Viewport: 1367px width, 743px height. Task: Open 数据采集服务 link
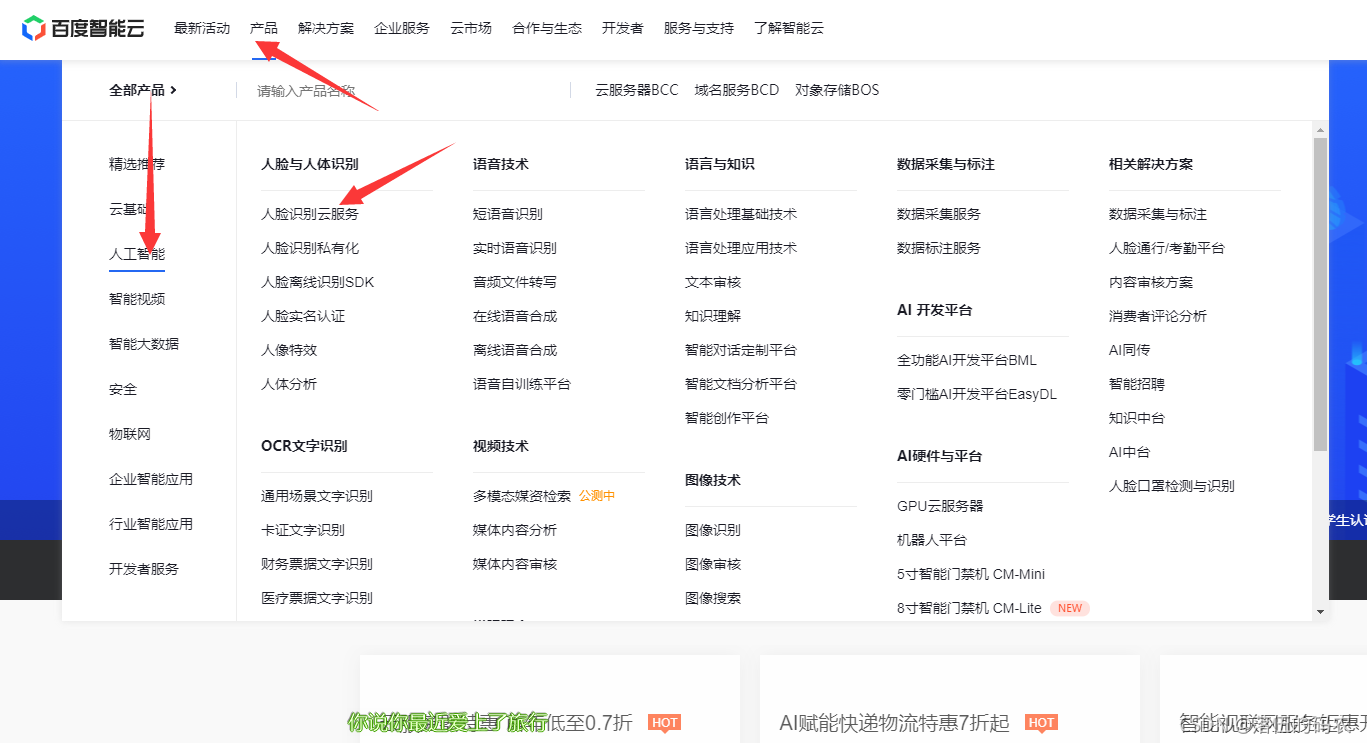point(939,214)
